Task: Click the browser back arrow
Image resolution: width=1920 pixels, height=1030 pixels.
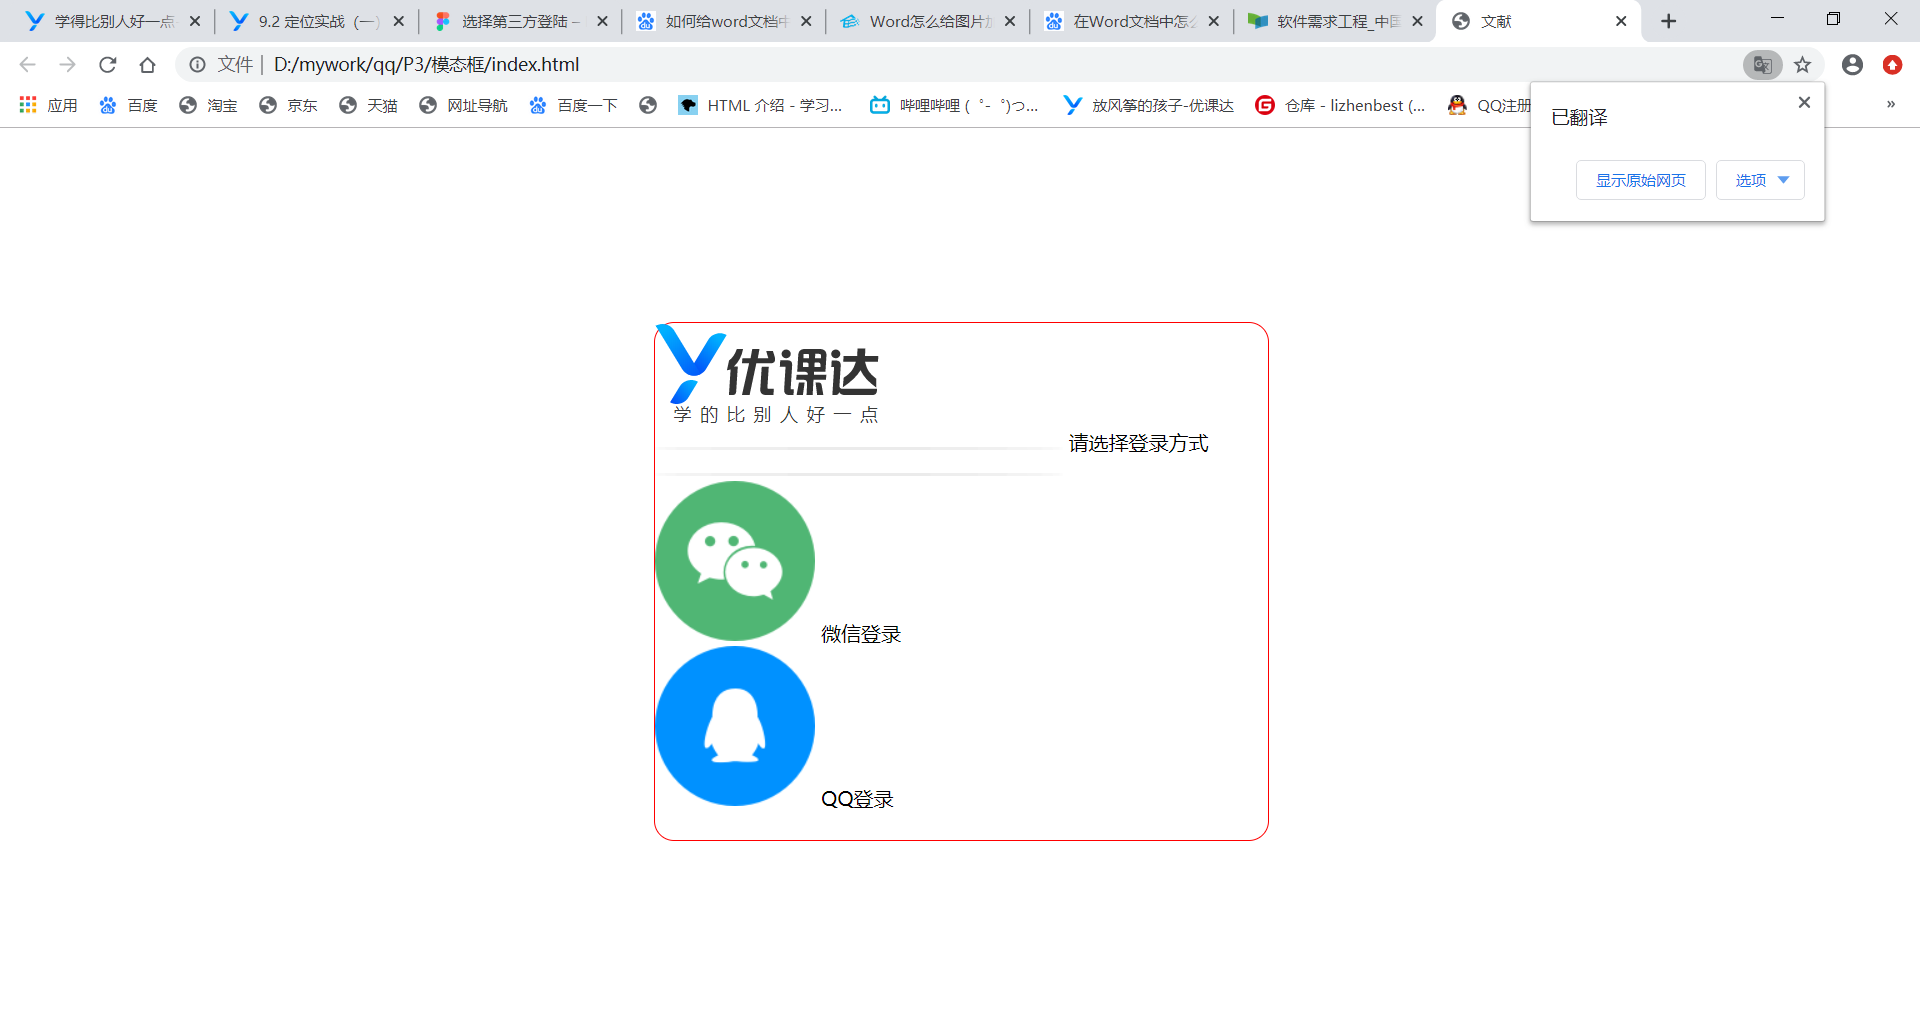Action: (x=27, y=65)
